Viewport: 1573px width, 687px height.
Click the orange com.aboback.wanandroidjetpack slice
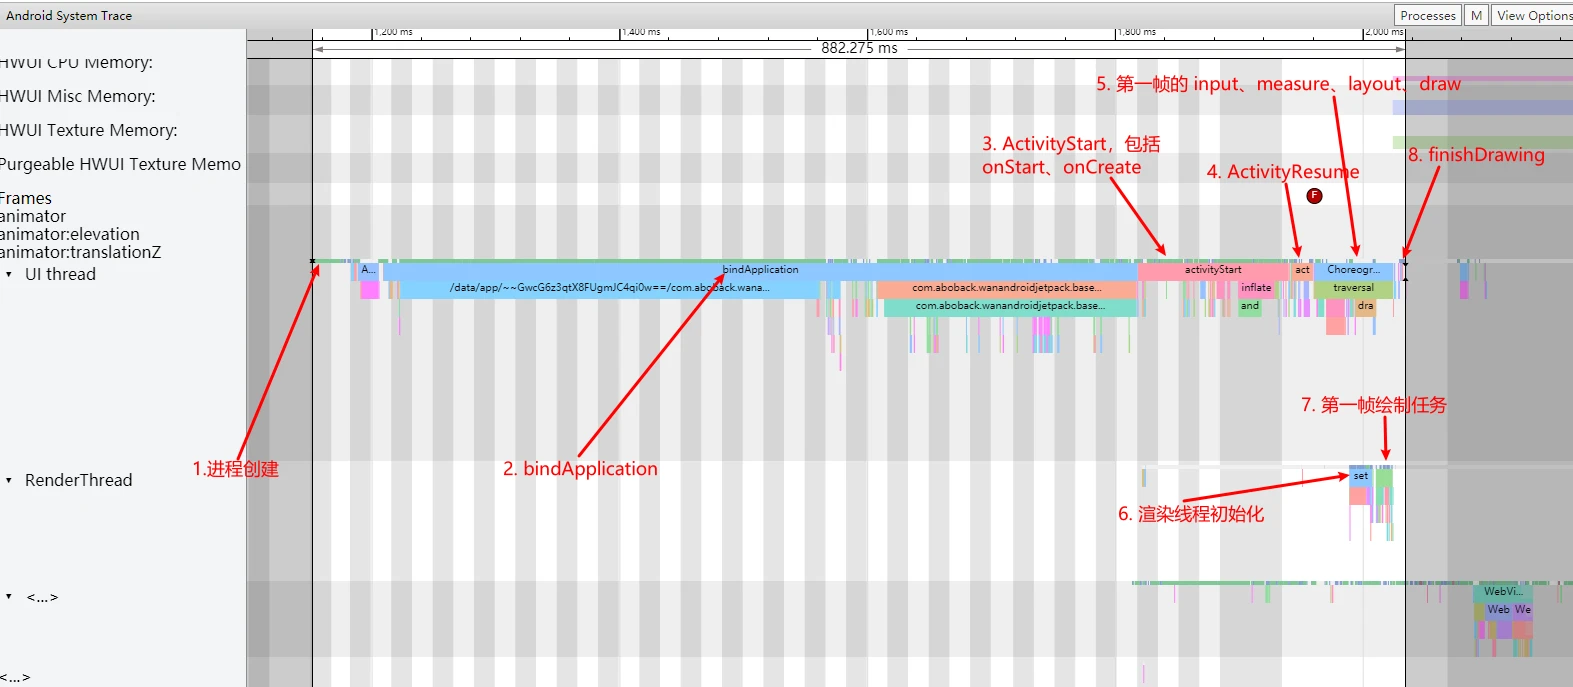tap(1006, 288)
